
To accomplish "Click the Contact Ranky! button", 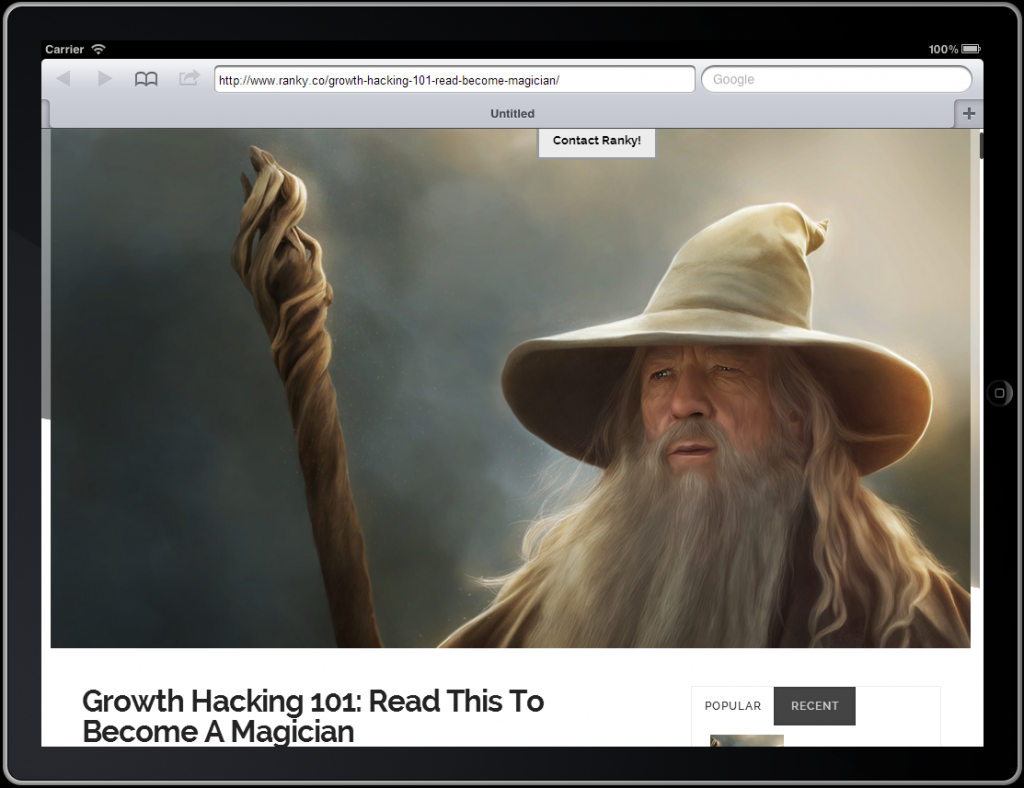I will pyautogui.click(x=597, y=142).
